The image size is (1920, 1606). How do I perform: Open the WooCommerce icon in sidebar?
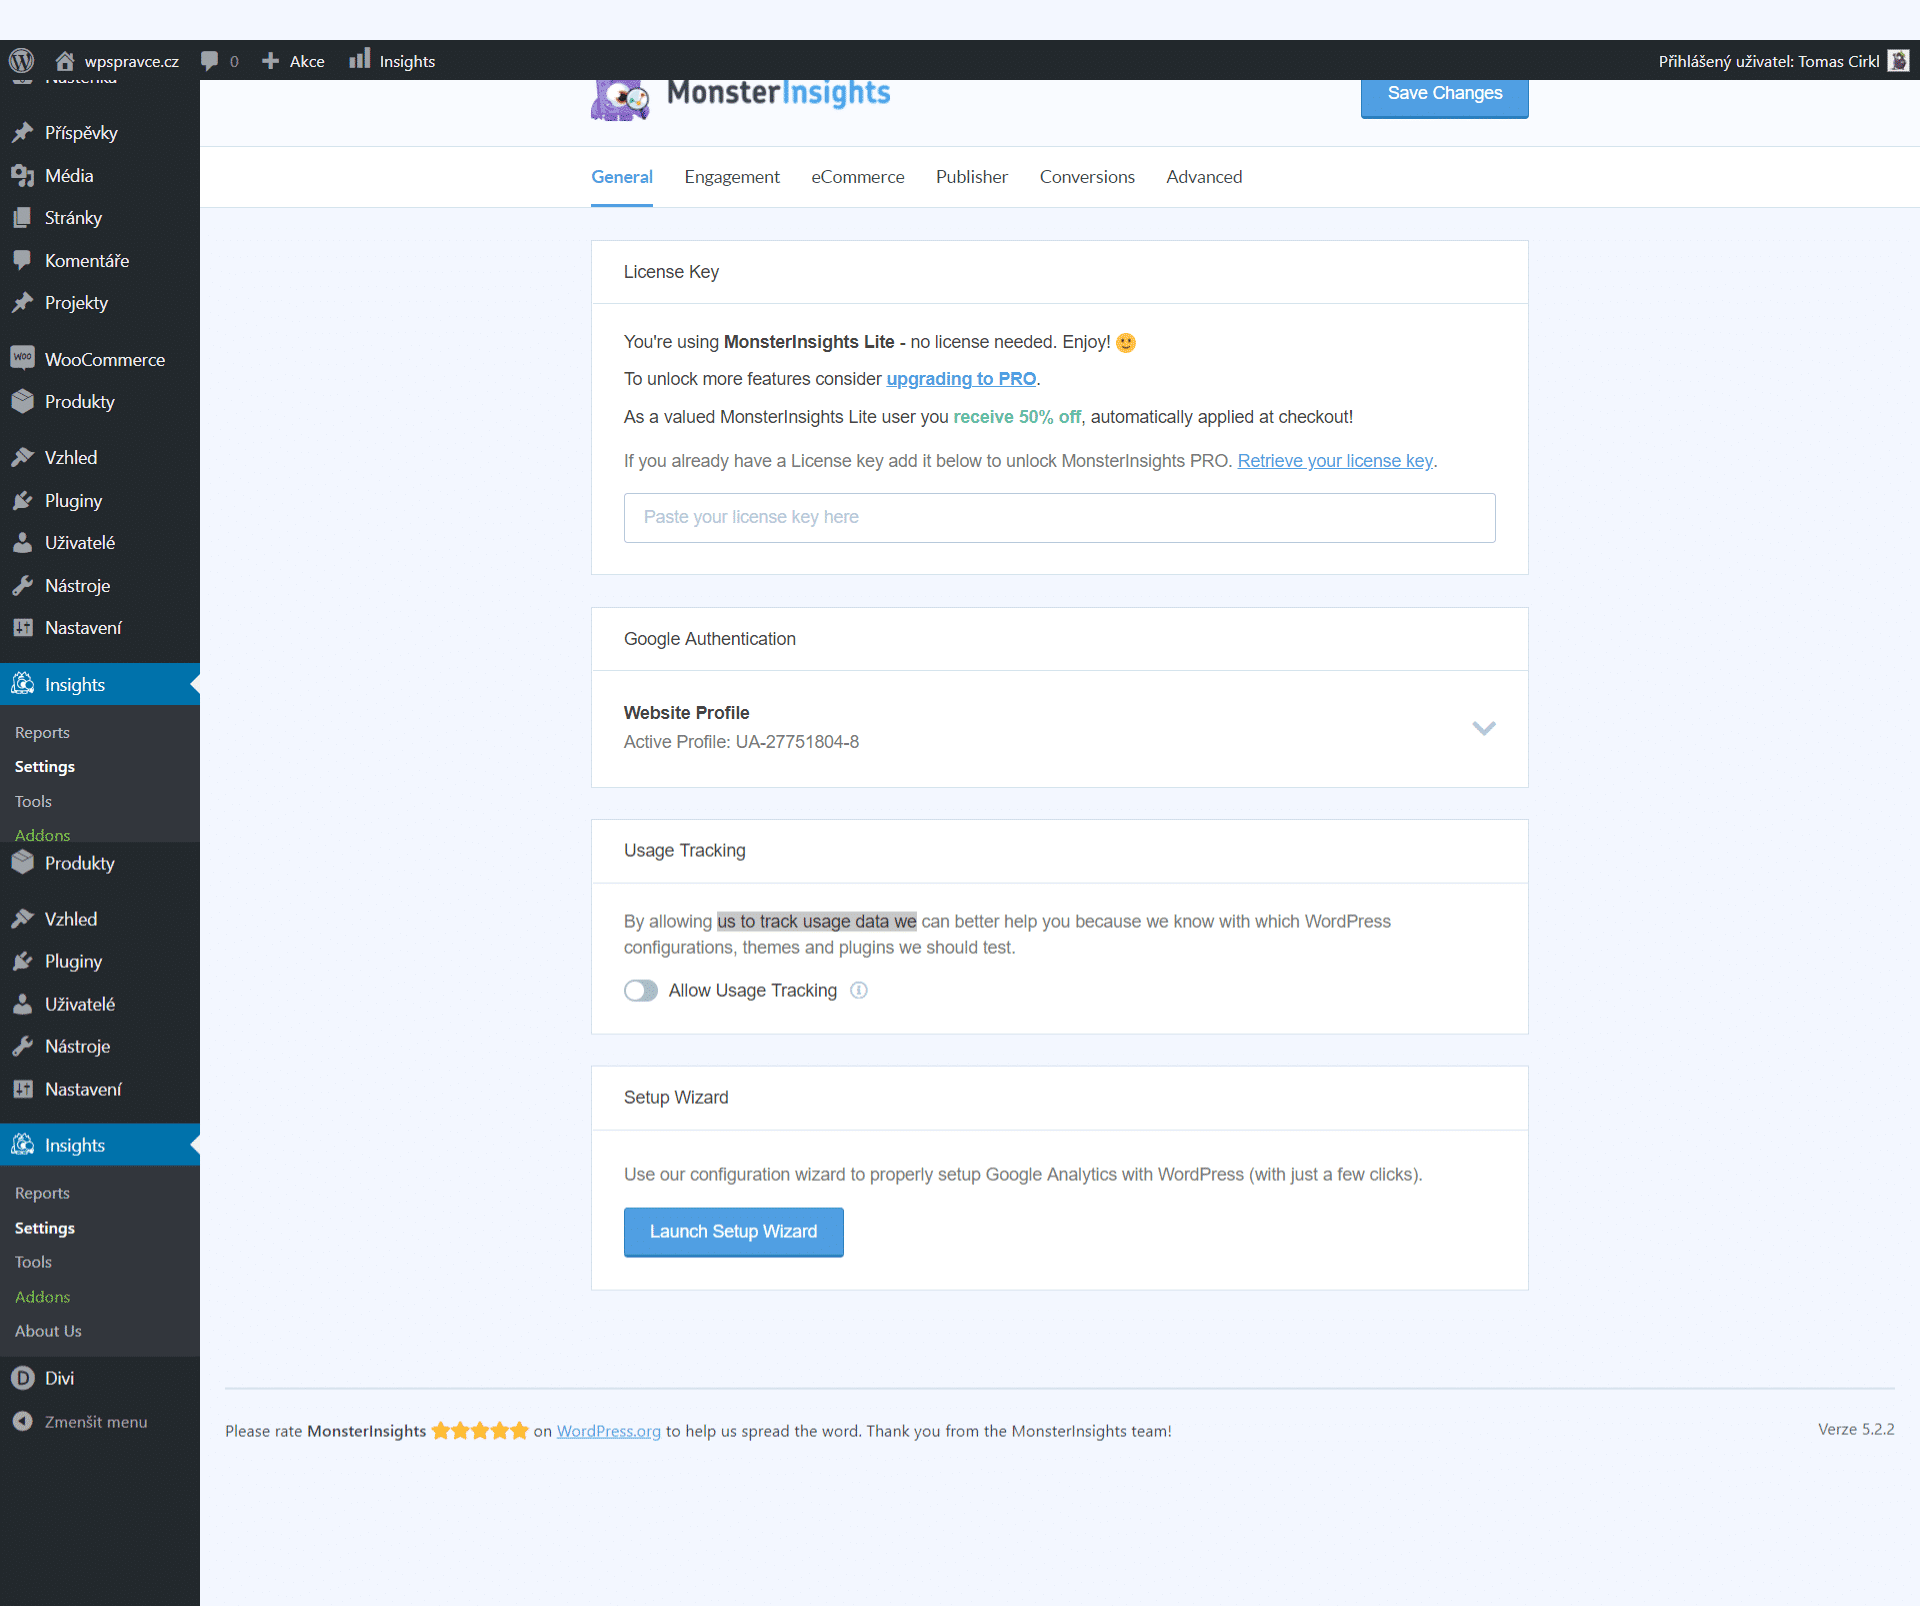point(22,358)
